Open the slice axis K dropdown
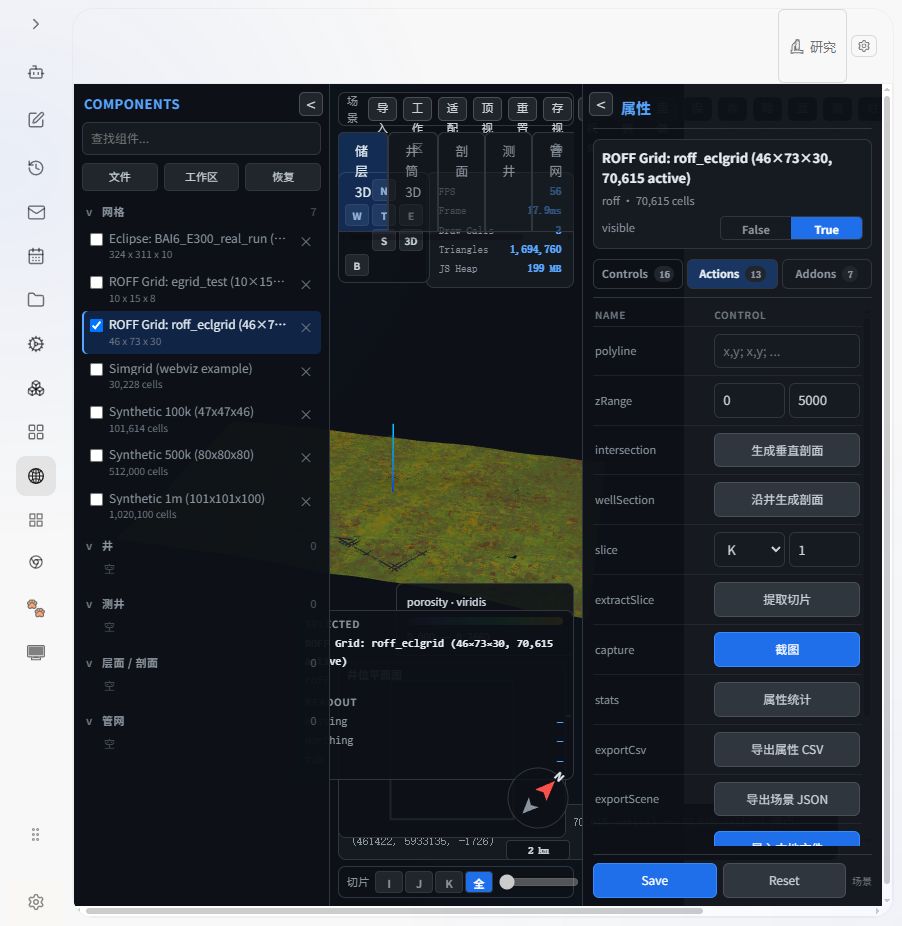 click(749, 550)
